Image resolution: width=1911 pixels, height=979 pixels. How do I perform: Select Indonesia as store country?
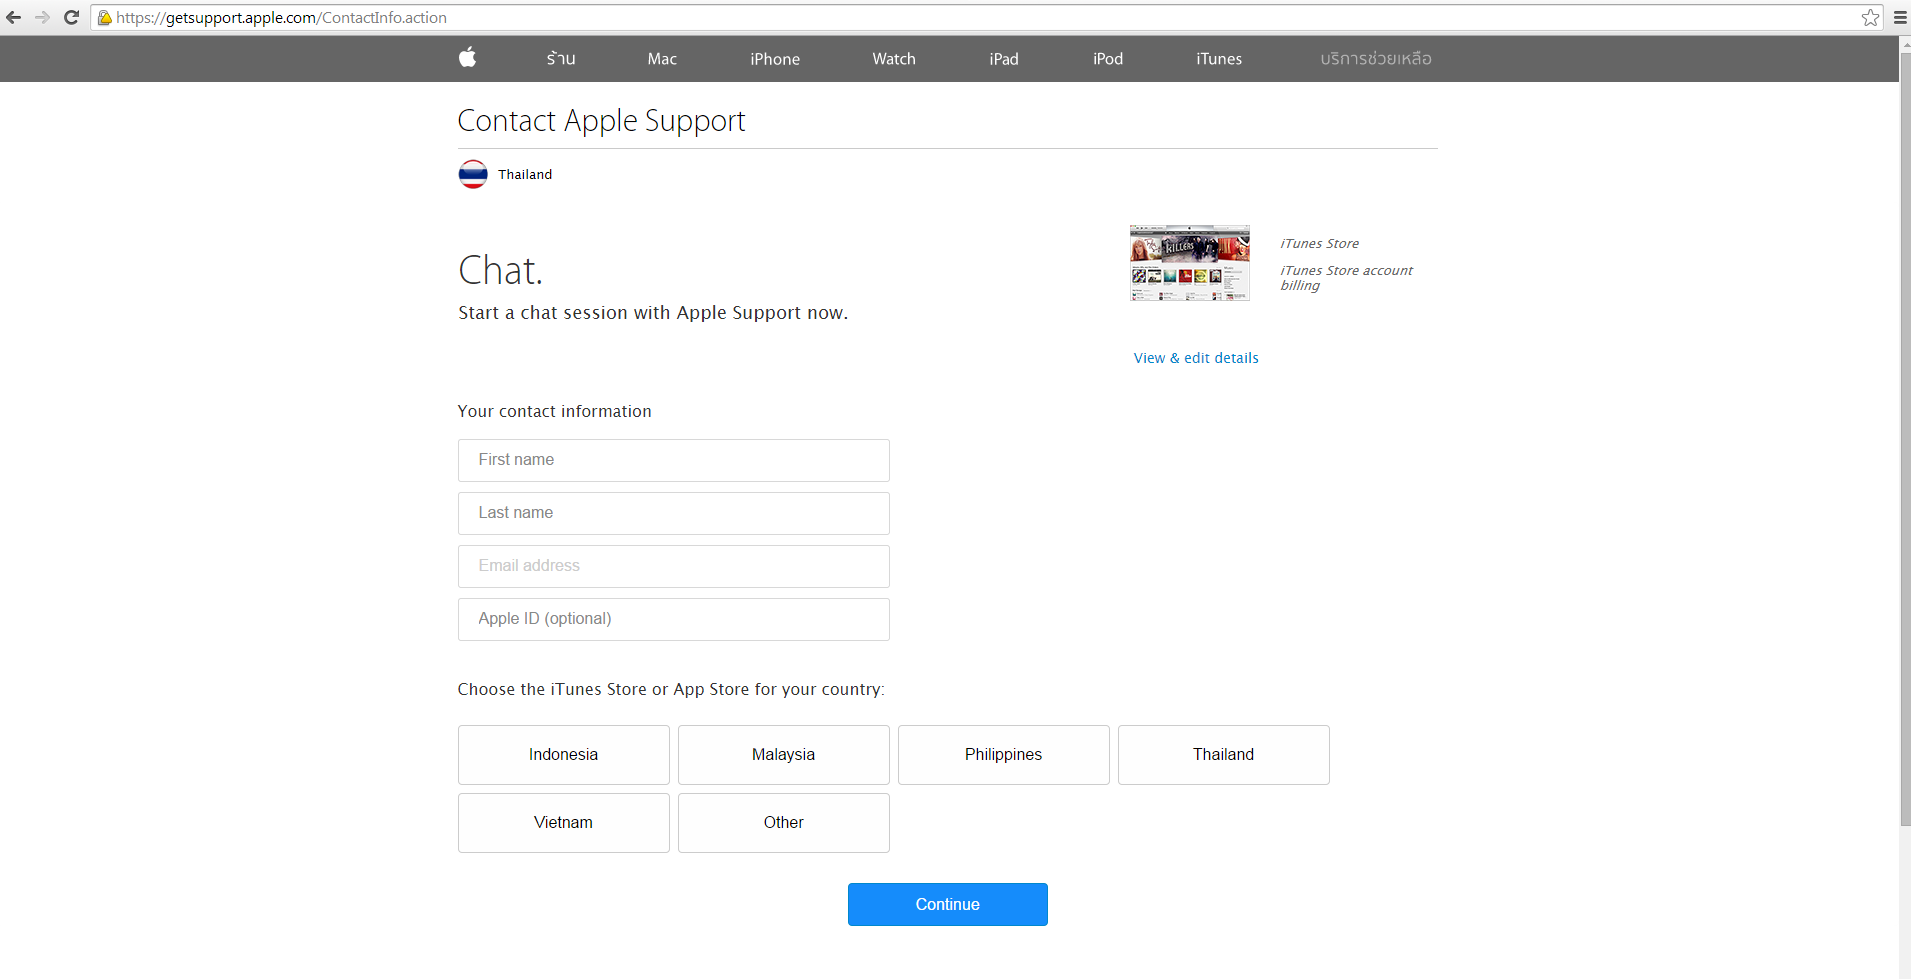[x=564, y=755]
